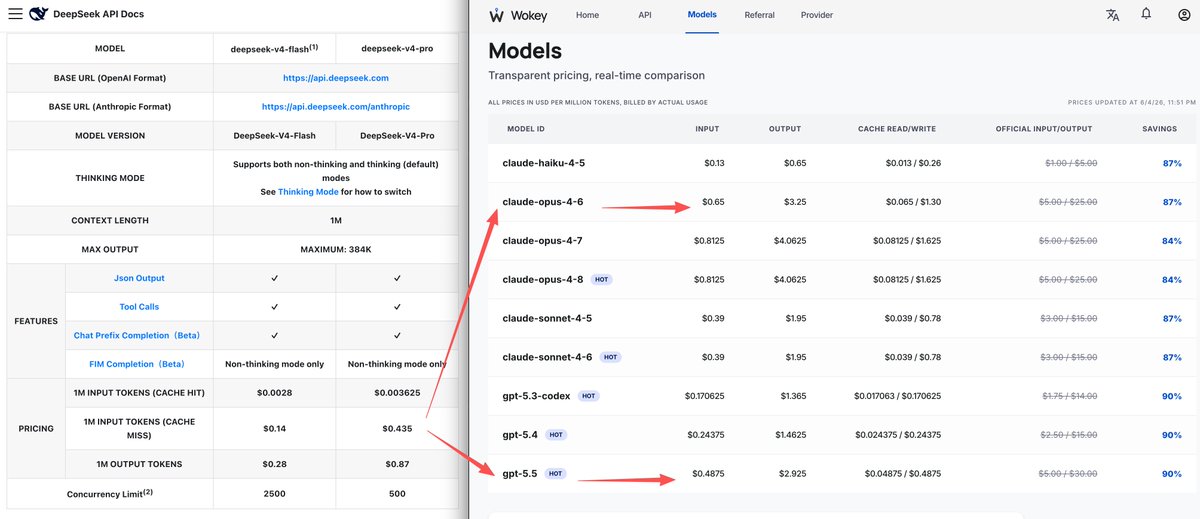The width and height of the screenshot is (1200, 519).
Task: Click the MAXIMUM: 384K cell
Action: pyautogui.click(x=336, y=249)
